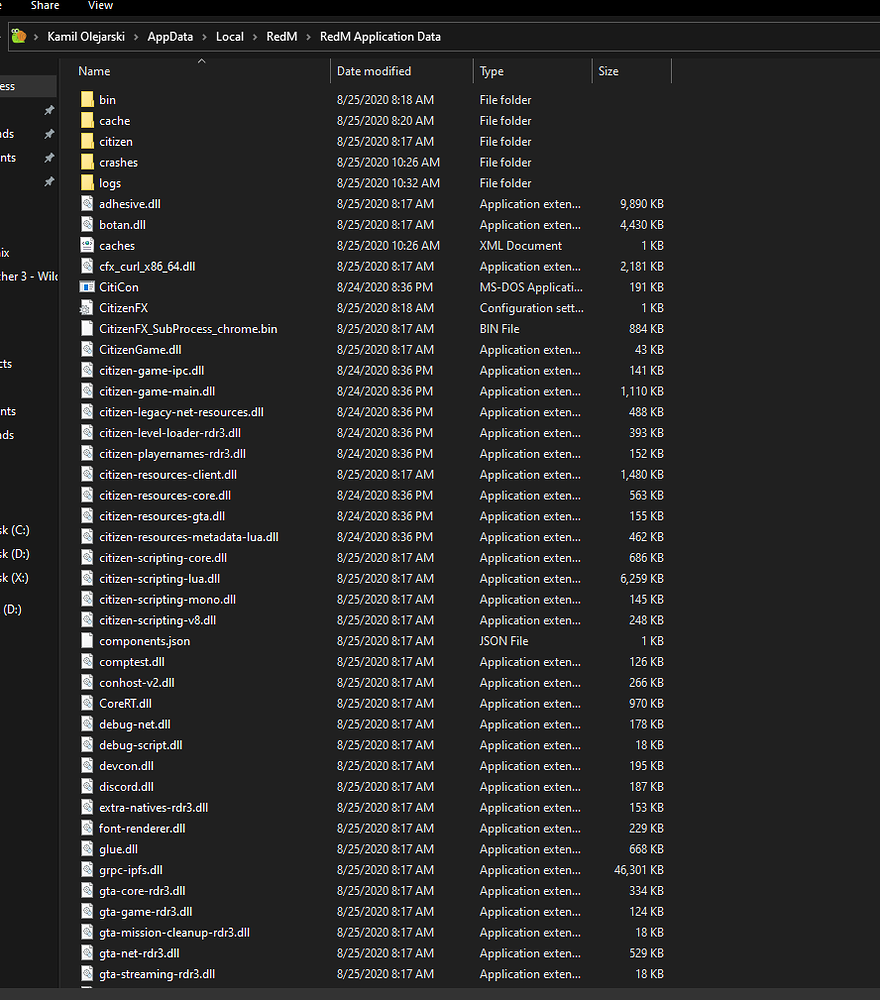Open the crashes folder icon
The height and width of the screenshot is (1000, 880).
click(x=88, y=161)
